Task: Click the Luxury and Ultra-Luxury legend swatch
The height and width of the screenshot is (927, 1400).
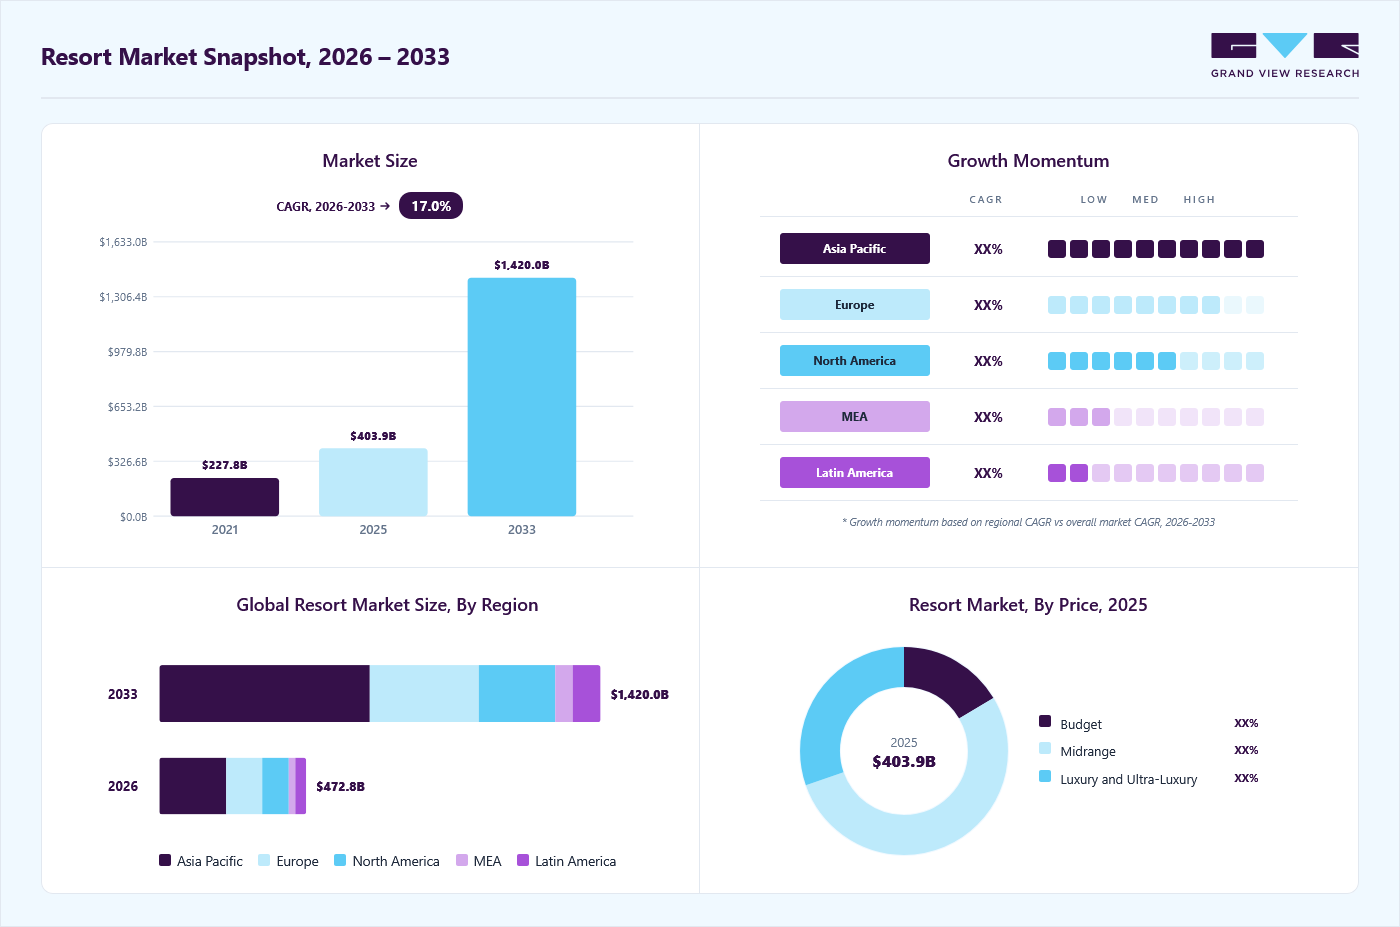Action: tap(1045, 776)
